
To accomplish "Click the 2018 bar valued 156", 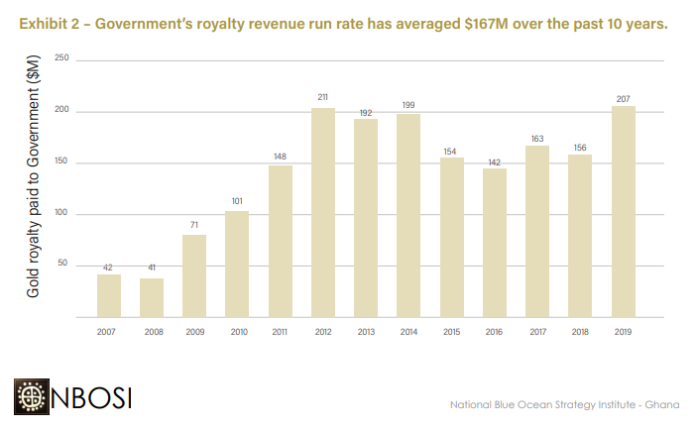I will pyautogui.click(x=579, y=236).
